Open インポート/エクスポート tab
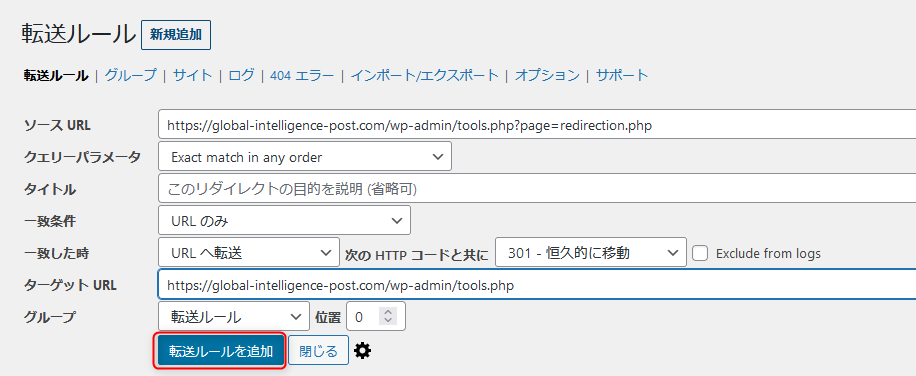This screenshot has height=376, width=916. tap(425, 75)
